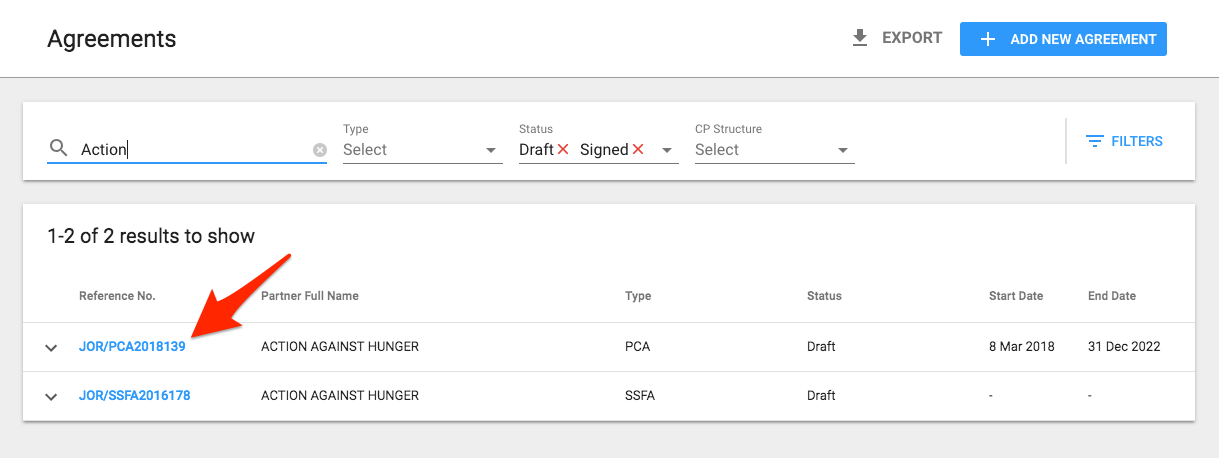The width and height of the screenshot is (1219, 458).
Task: Expand the JOR/SSFA2016178 row
Action: [x=51, y=397]
